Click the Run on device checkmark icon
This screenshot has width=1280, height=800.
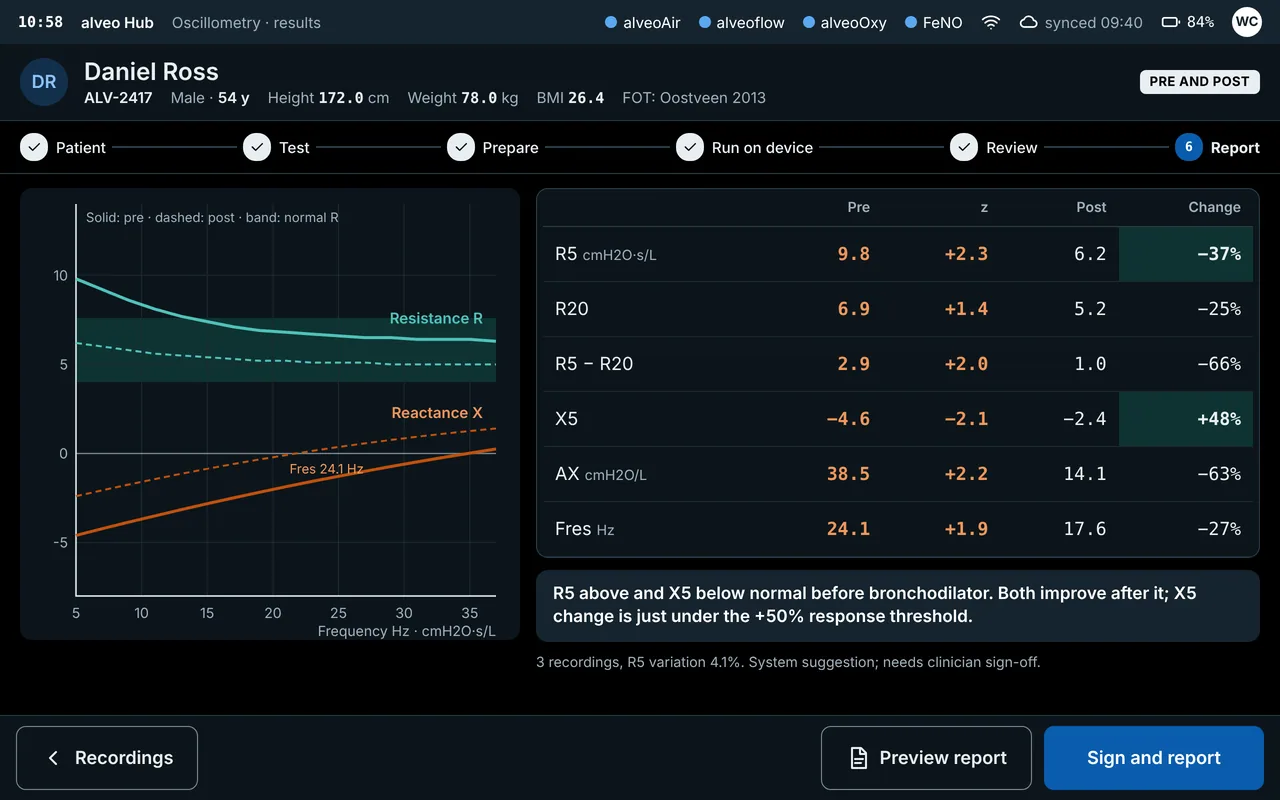(x=690, y=147)
